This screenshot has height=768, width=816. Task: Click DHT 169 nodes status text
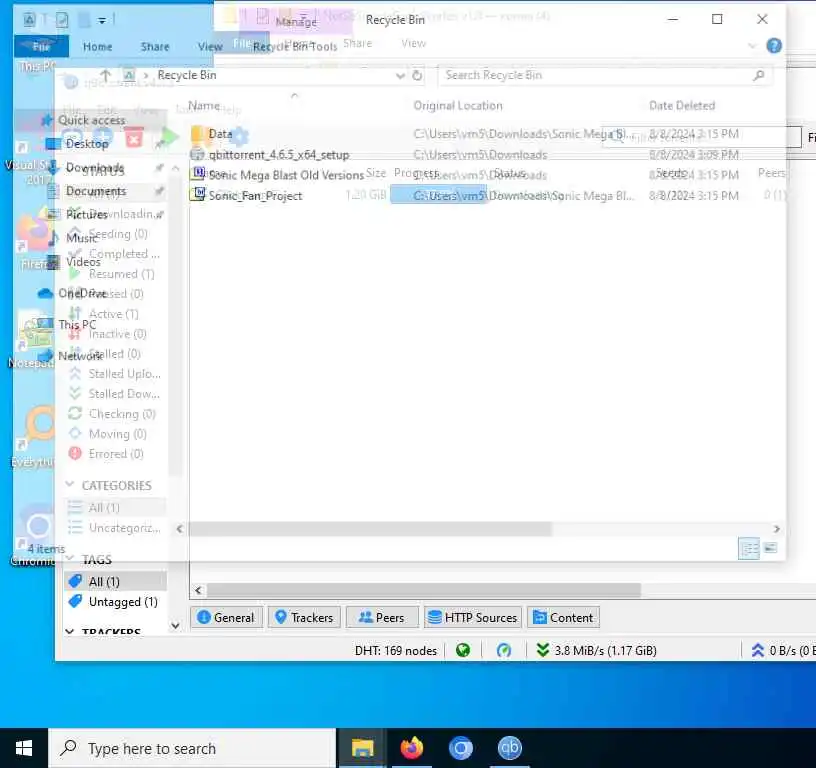coord(396,650)
